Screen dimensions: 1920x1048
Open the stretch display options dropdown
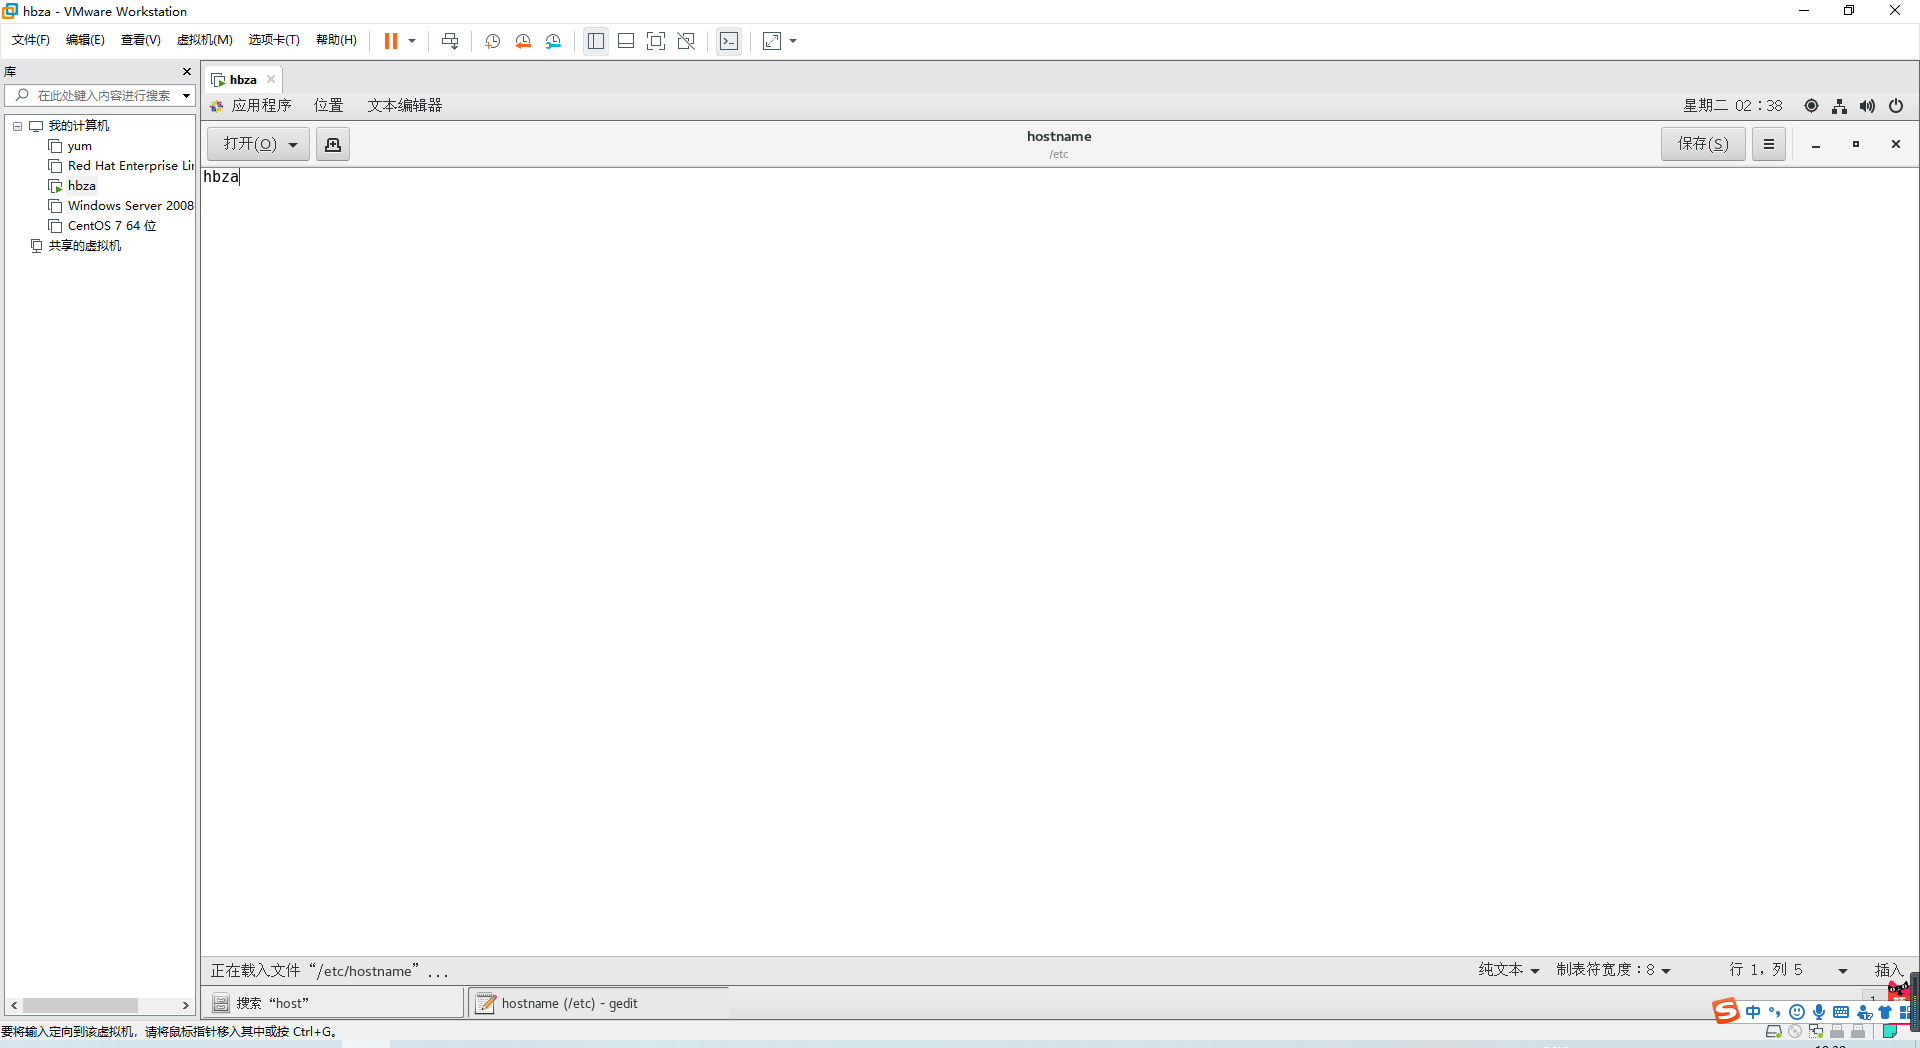793,41
